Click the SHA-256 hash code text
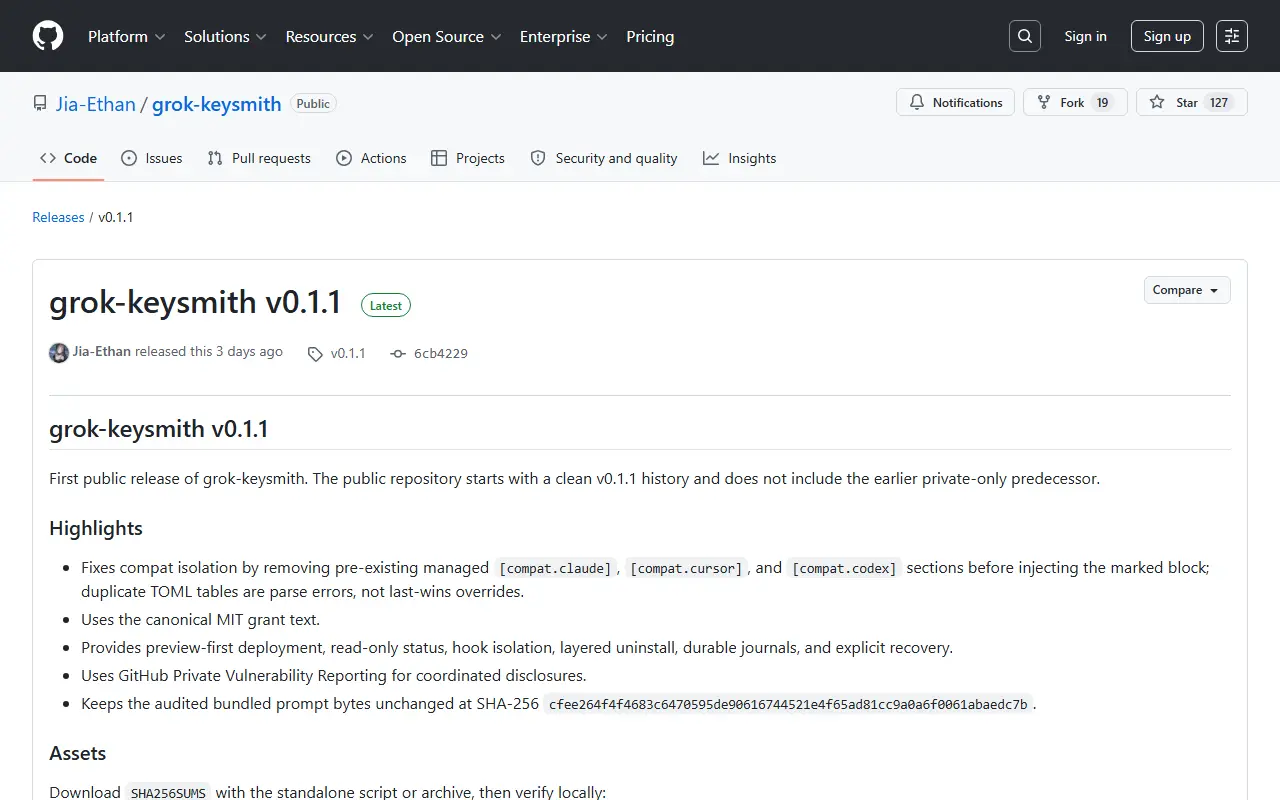 tap(789, 704)
